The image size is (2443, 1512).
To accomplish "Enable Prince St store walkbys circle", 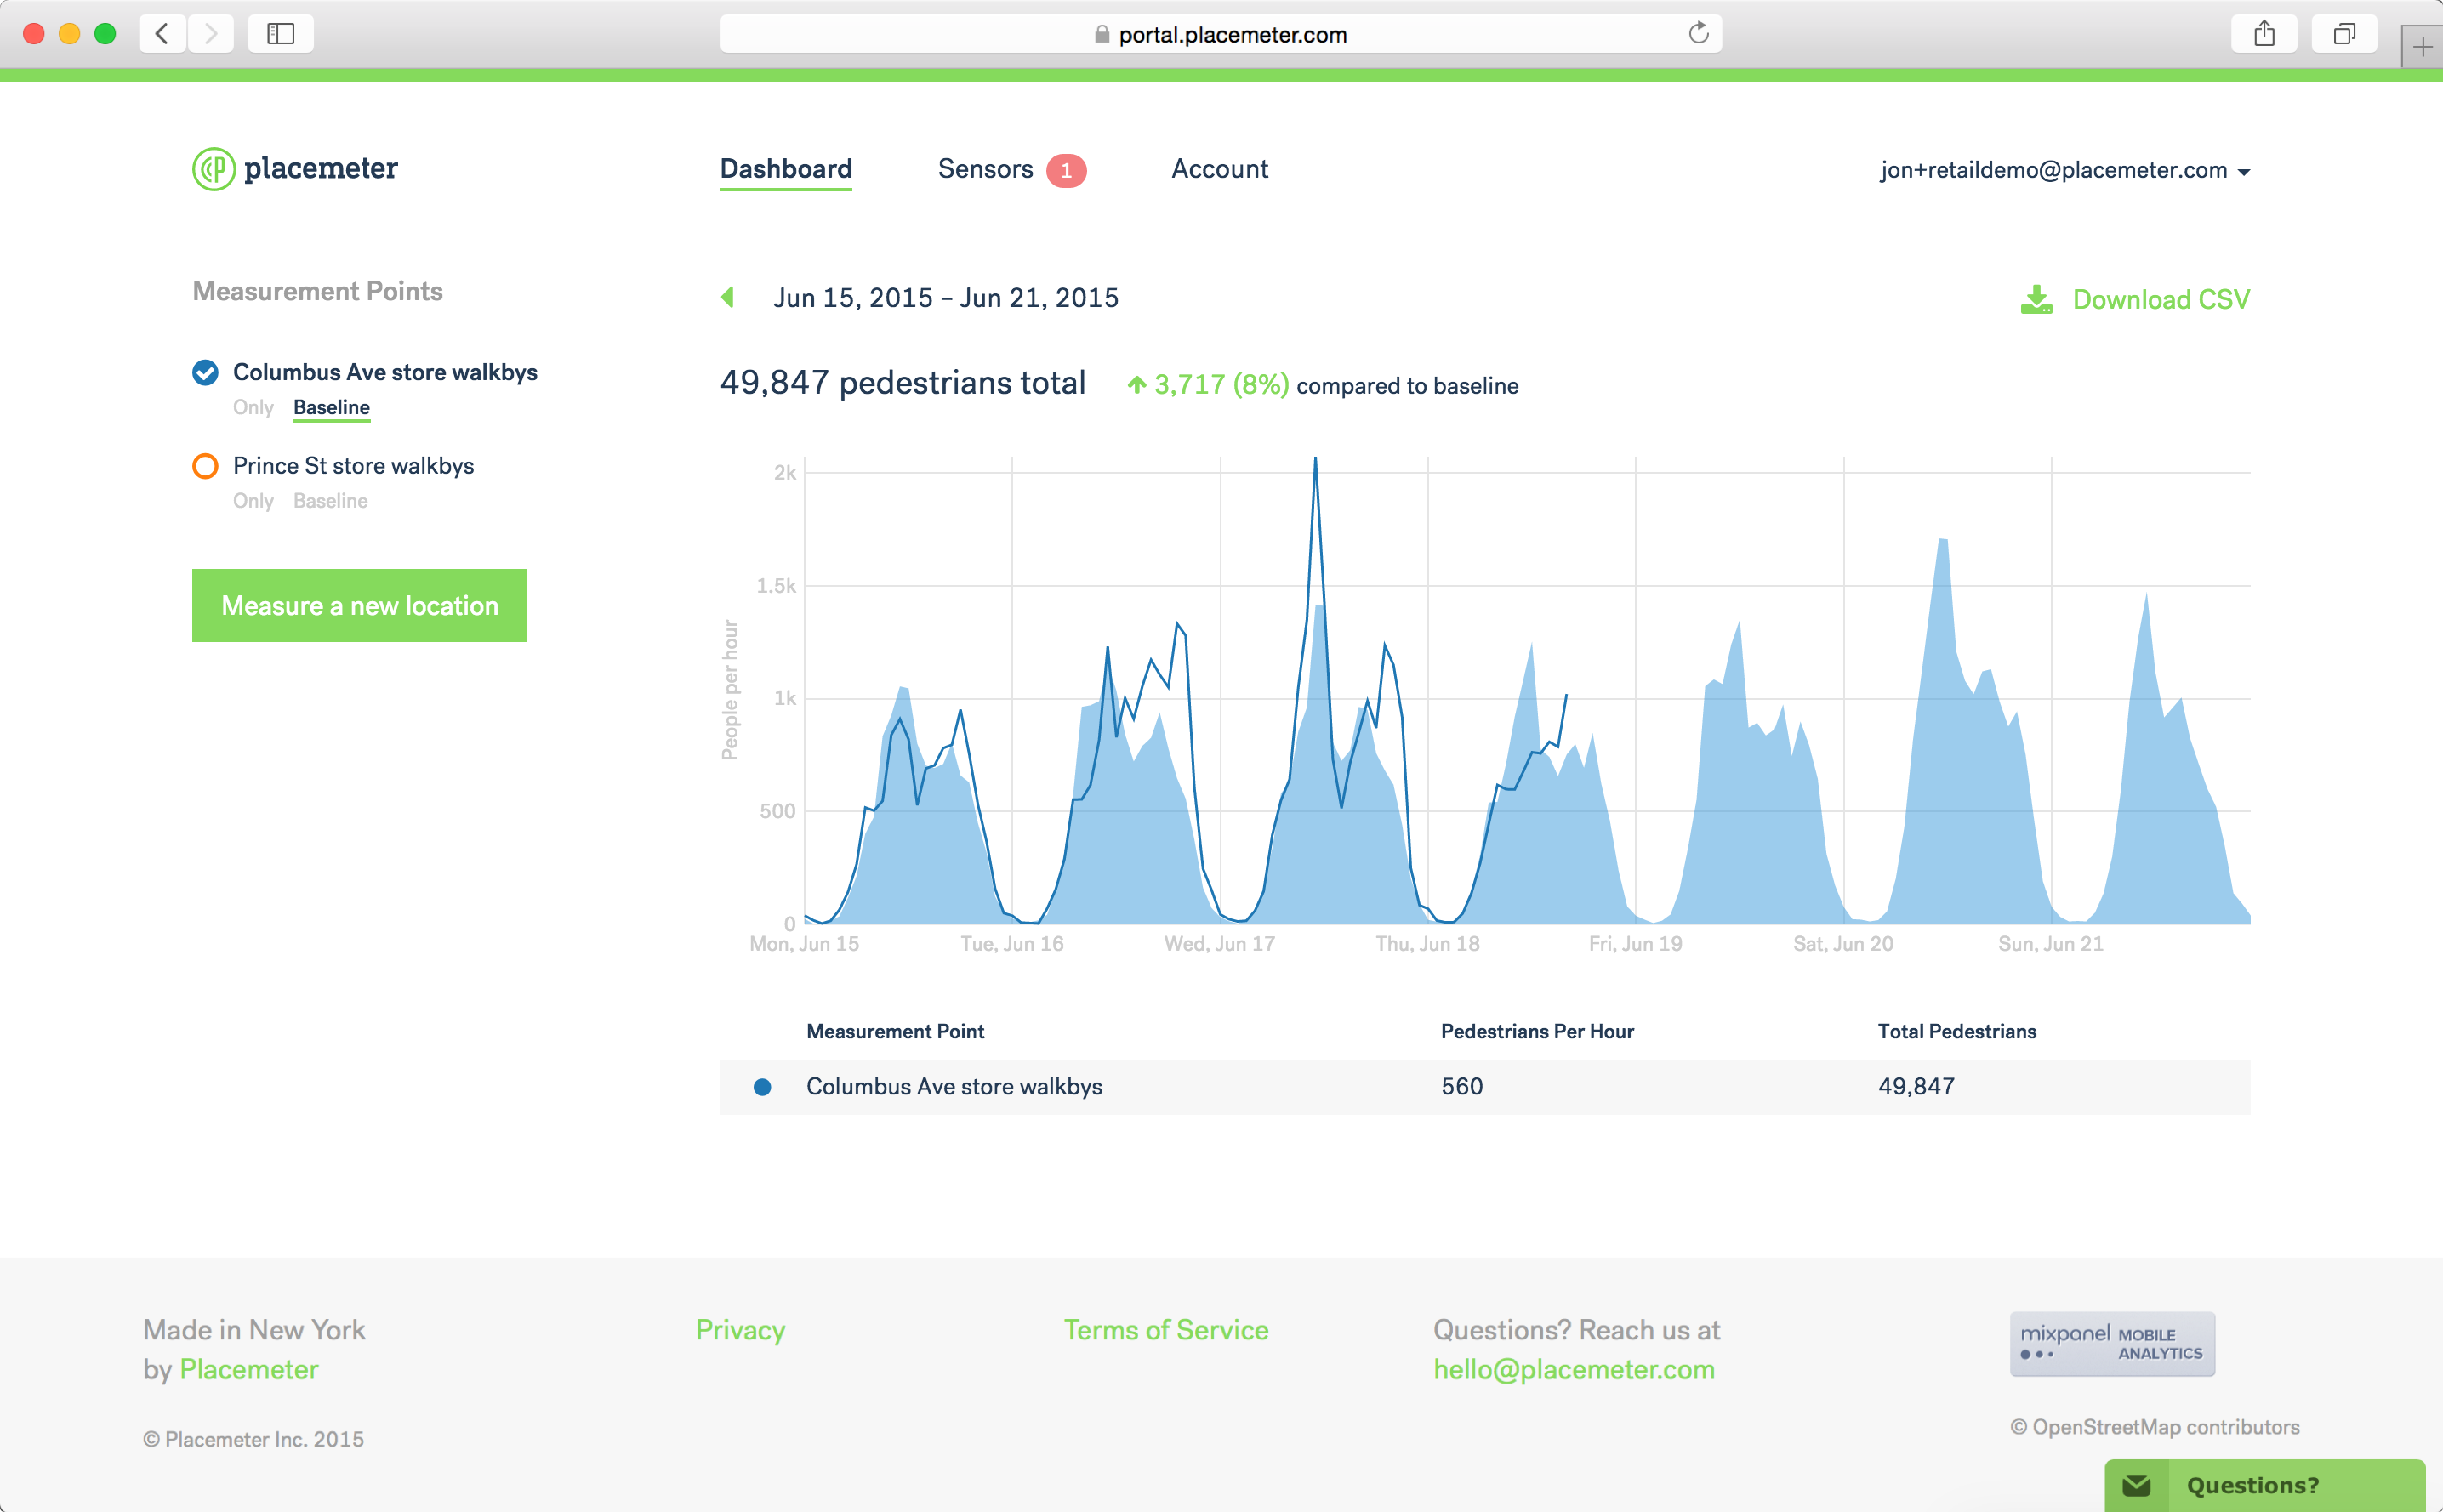I will pos(205,466).
